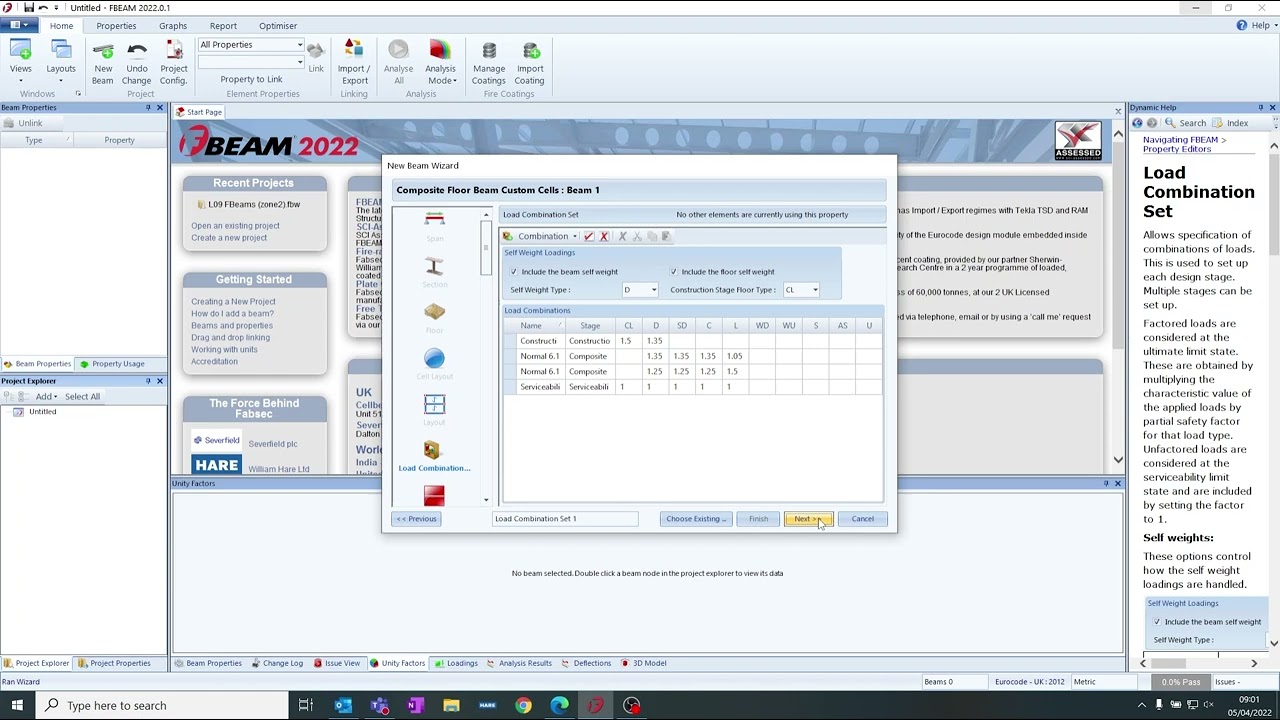
Task: Click the red cube wizard step icon
Action: click(434, 495)
